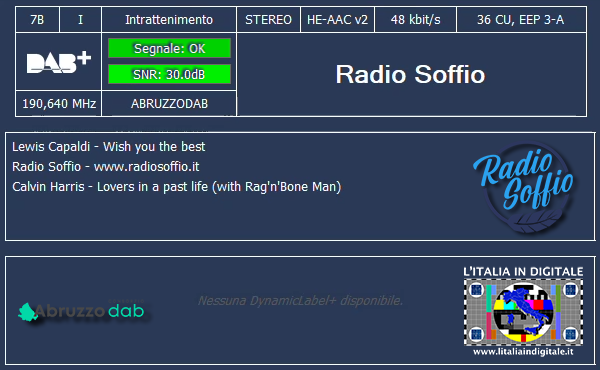Click the 'Calvin Harris - Lovers in a past life' line

tap(176, 187)
